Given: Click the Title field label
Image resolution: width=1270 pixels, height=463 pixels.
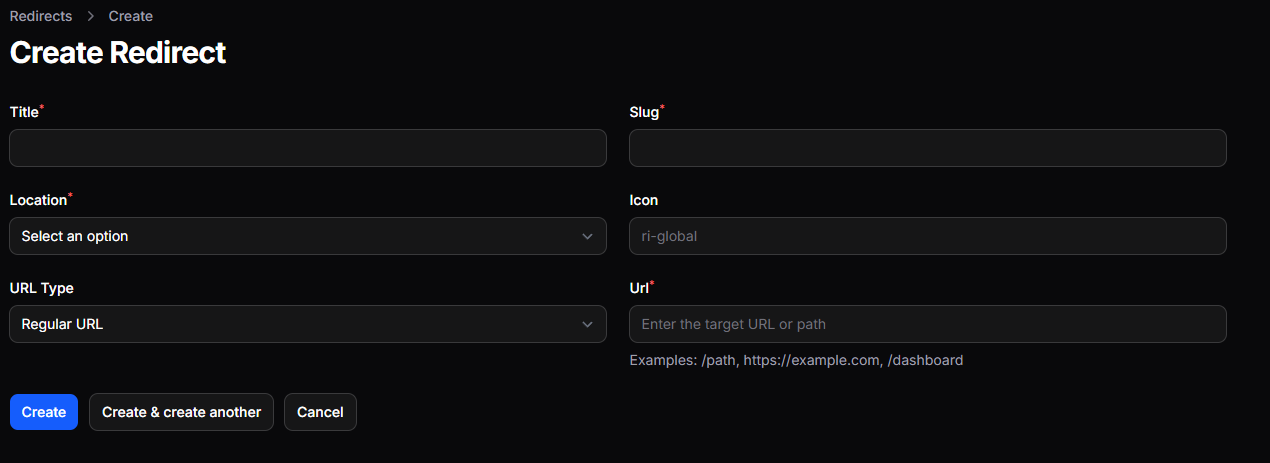Looking at the screenshot, I should click(24, 112).
